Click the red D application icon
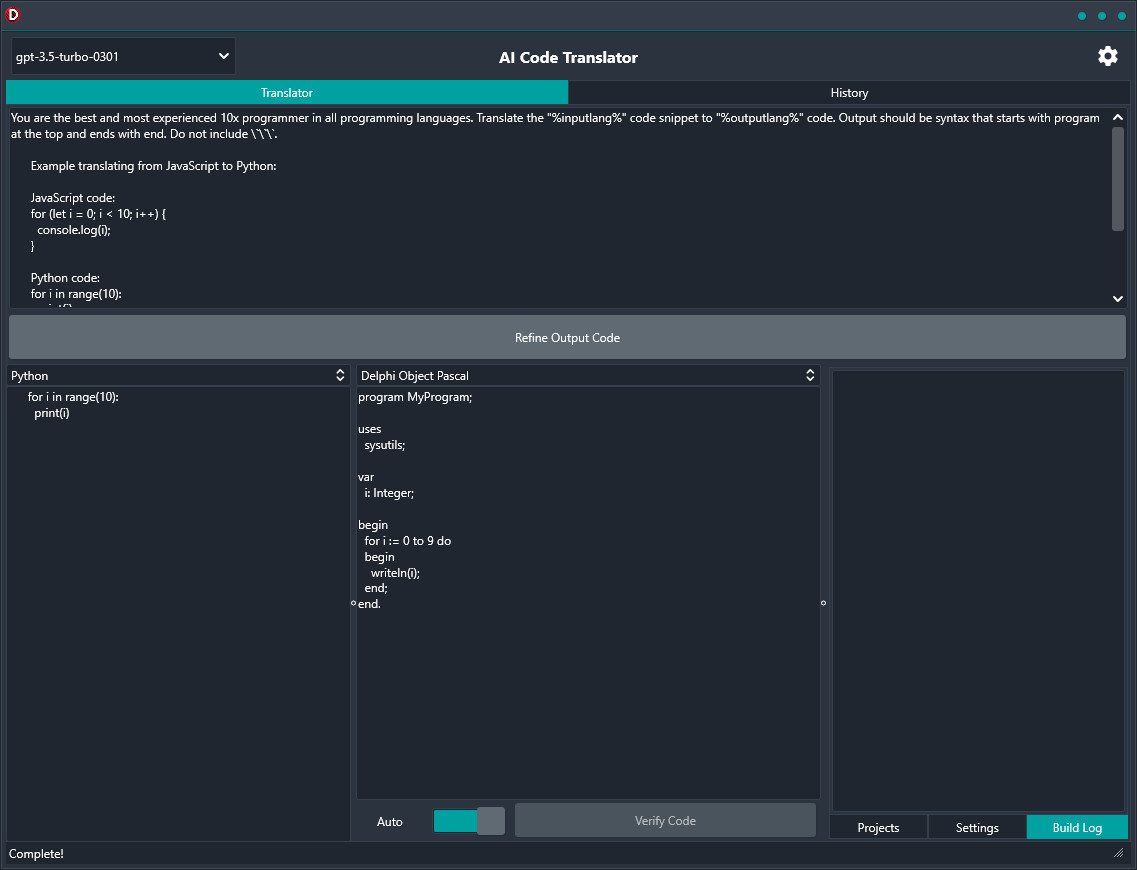The height and width of the screenshot is (870, 1137). coord(13,14)
